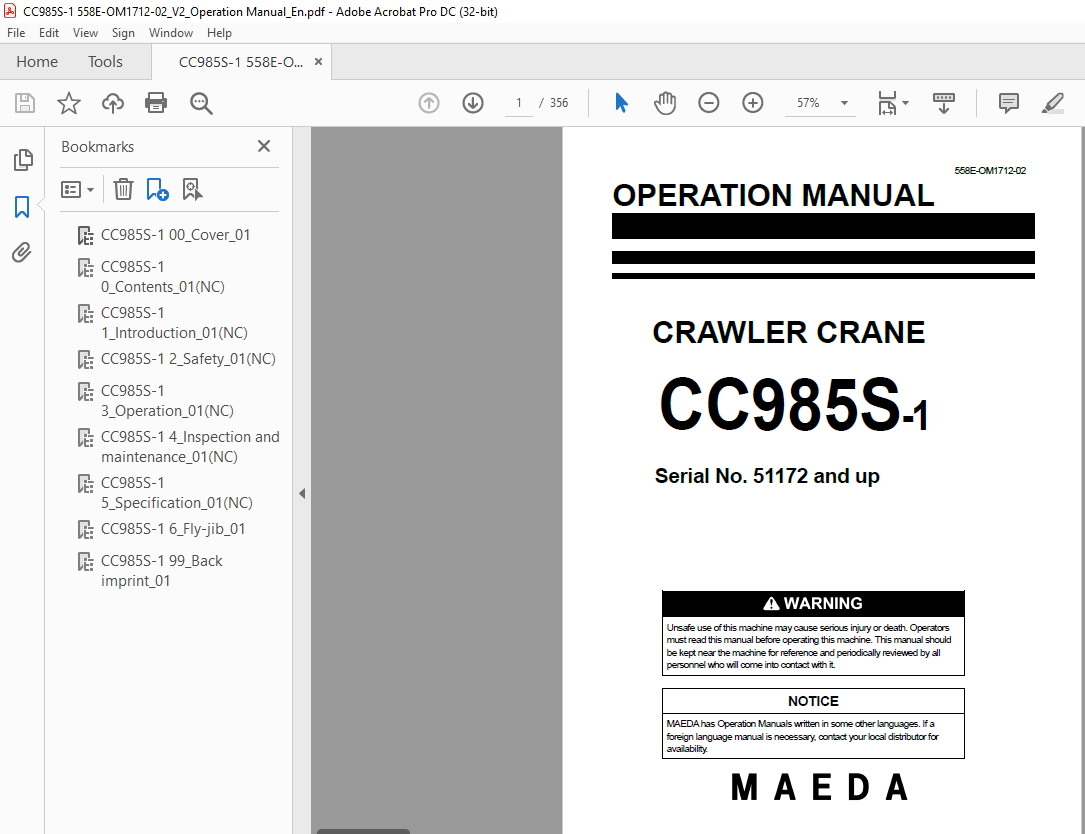Open the Window menu

(x=171, y=33)
